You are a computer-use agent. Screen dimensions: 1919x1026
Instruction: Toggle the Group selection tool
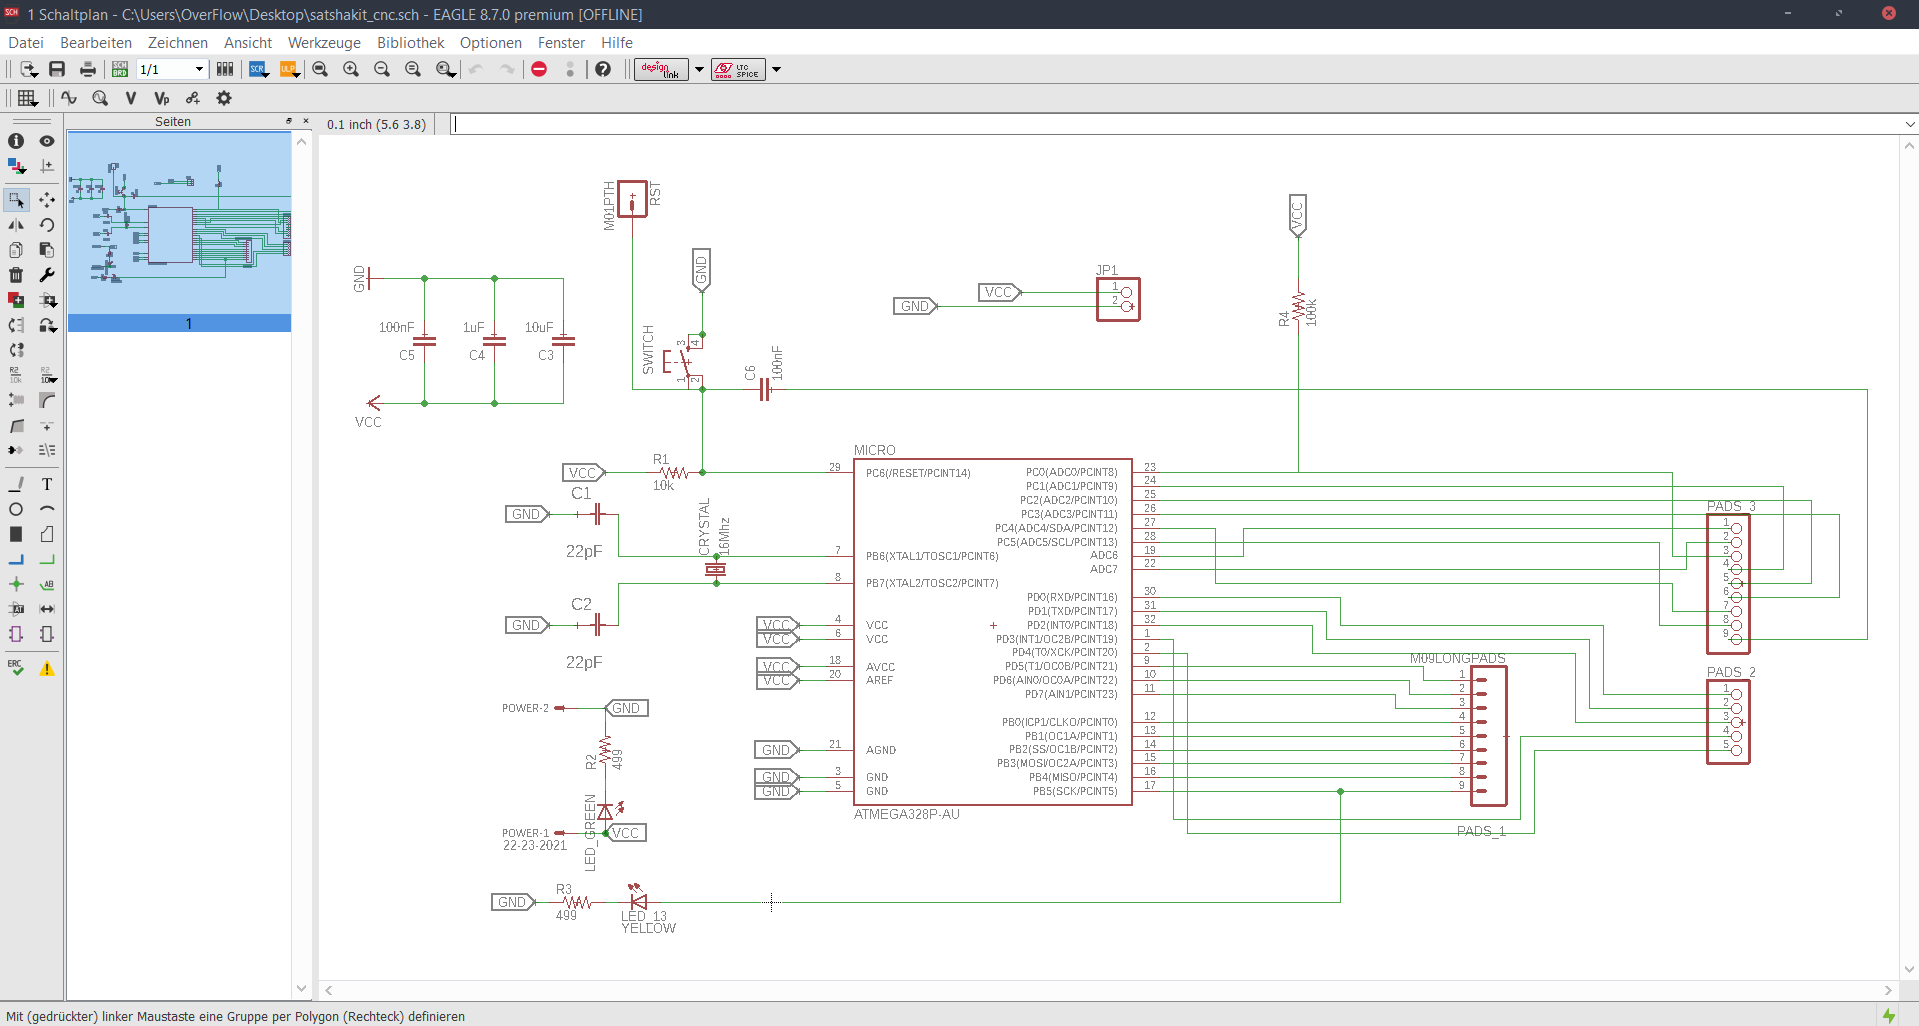tap(16, 200)
